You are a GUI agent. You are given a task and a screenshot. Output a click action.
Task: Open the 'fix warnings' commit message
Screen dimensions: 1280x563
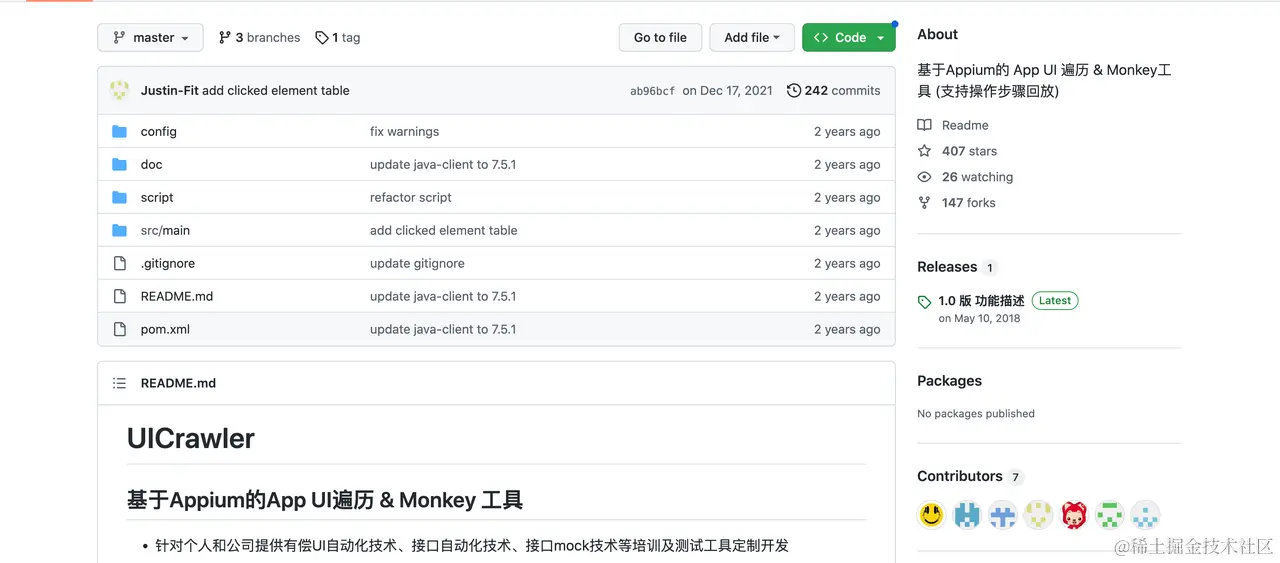404,131
